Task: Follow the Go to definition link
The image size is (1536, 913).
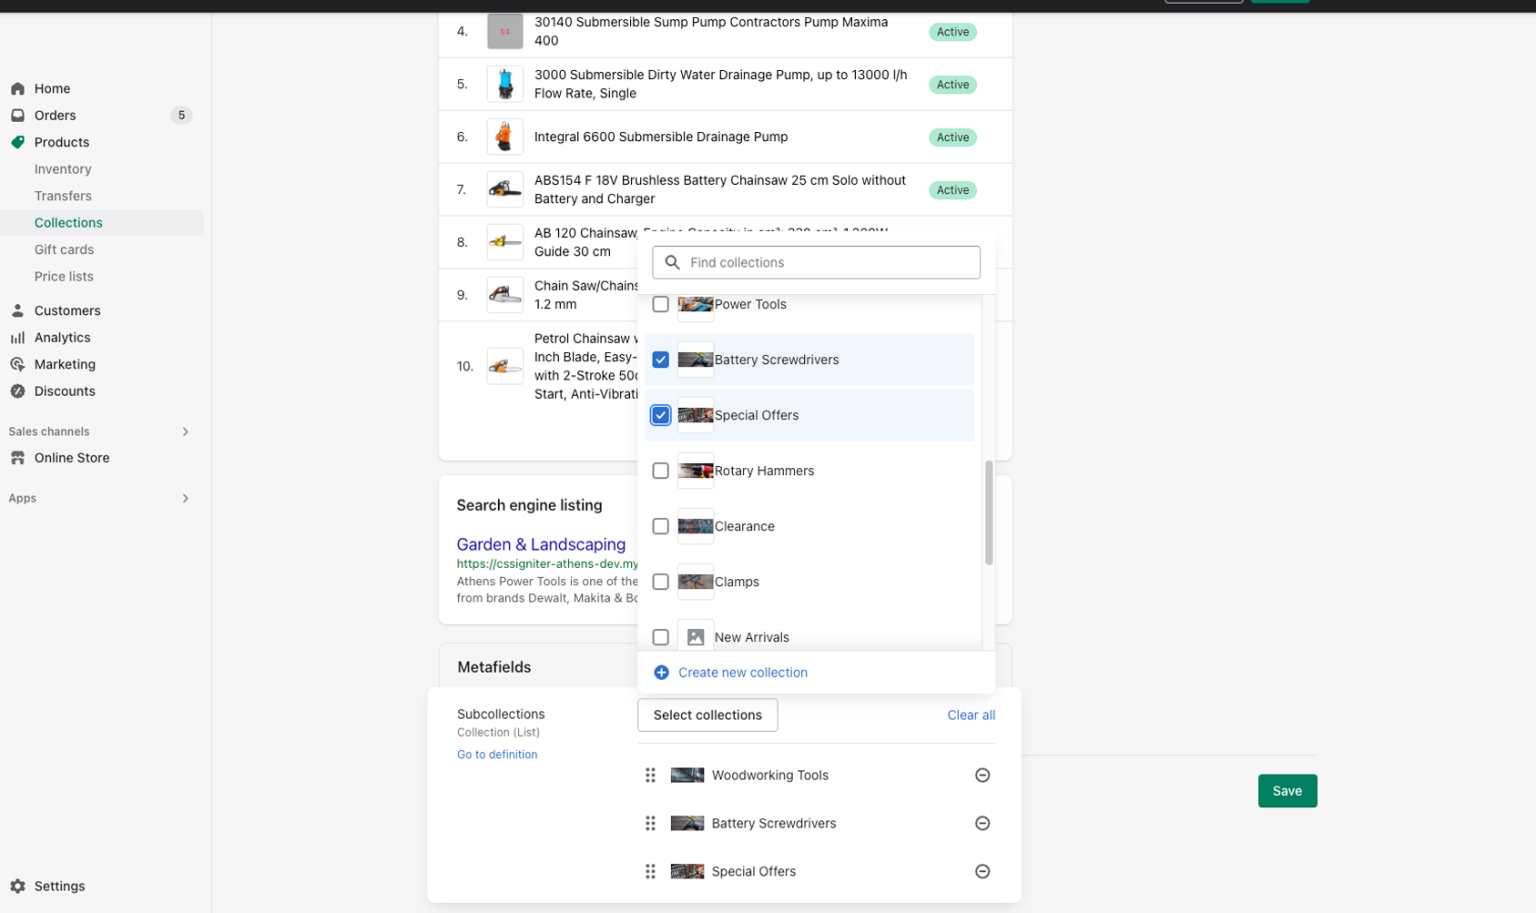Action: 497,754
